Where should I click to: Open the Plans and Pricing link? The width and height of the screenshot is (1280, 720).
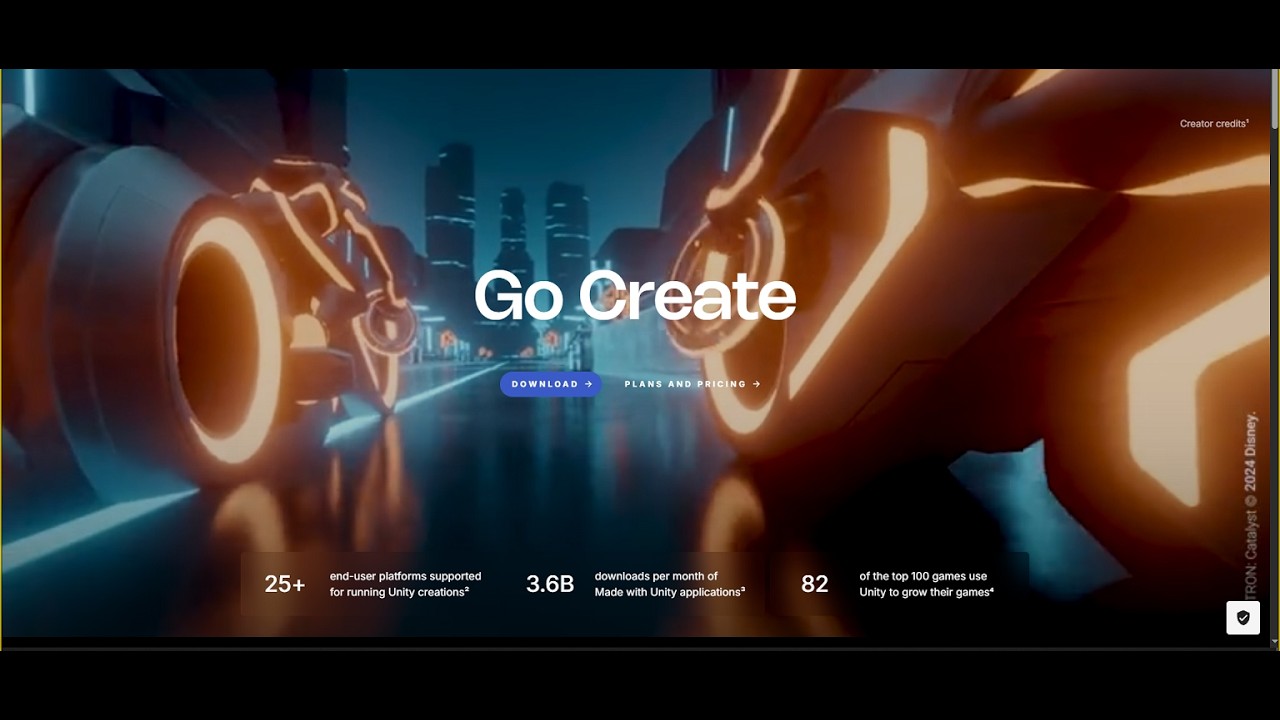click(692, 384)
